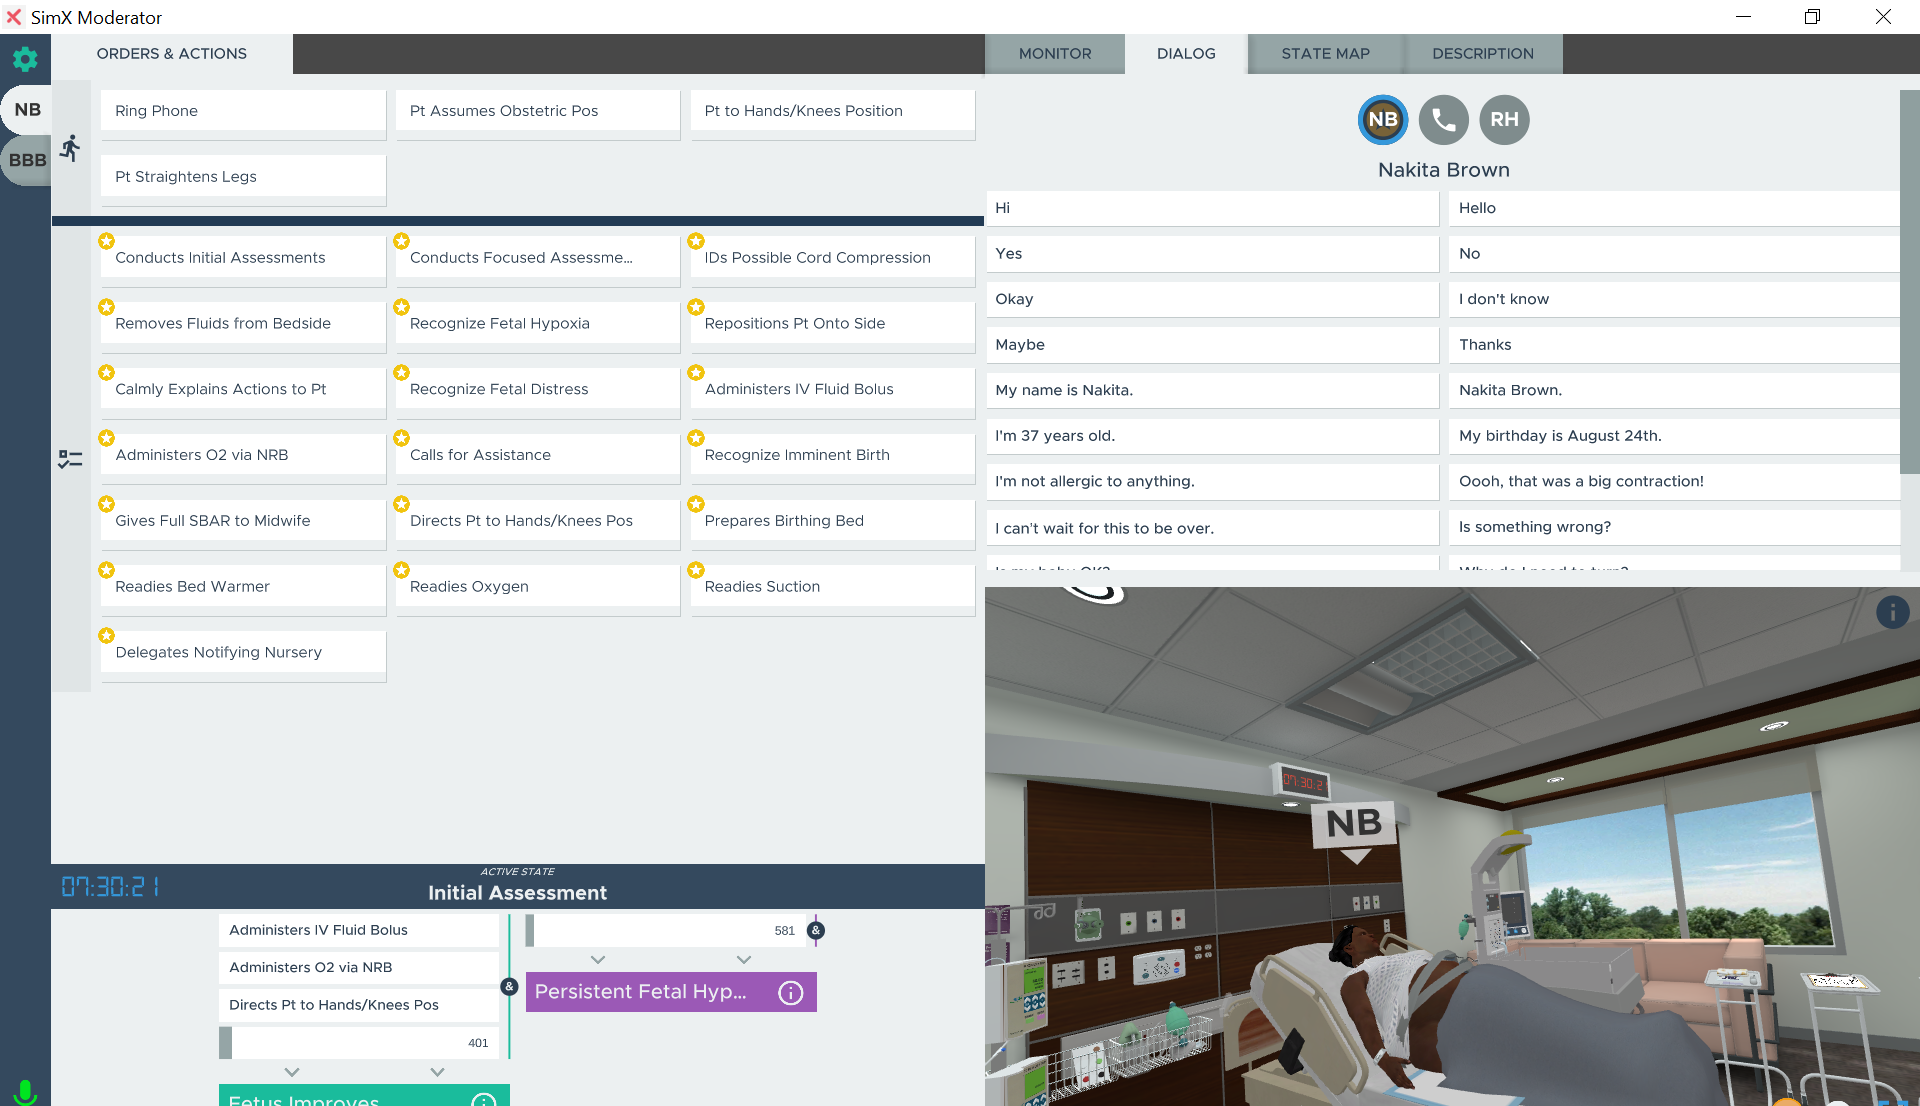Trigger the Ring Phone action
The image size is (1920, 1106).
click(243, 111)
